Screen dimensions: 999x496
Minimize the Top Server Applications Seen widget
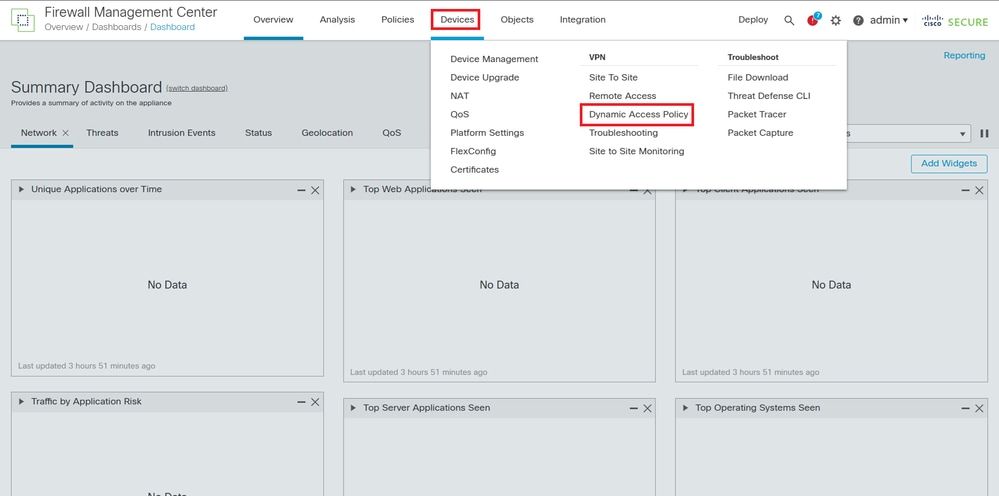pyautogui.click(x=634, y=409)
